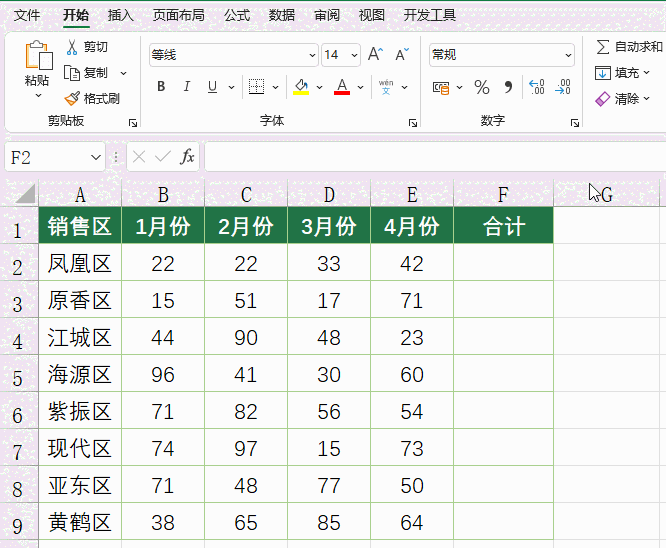Open copy options dropdown arrow
Screen dimensions: 666x548
[x=123, y=73]
